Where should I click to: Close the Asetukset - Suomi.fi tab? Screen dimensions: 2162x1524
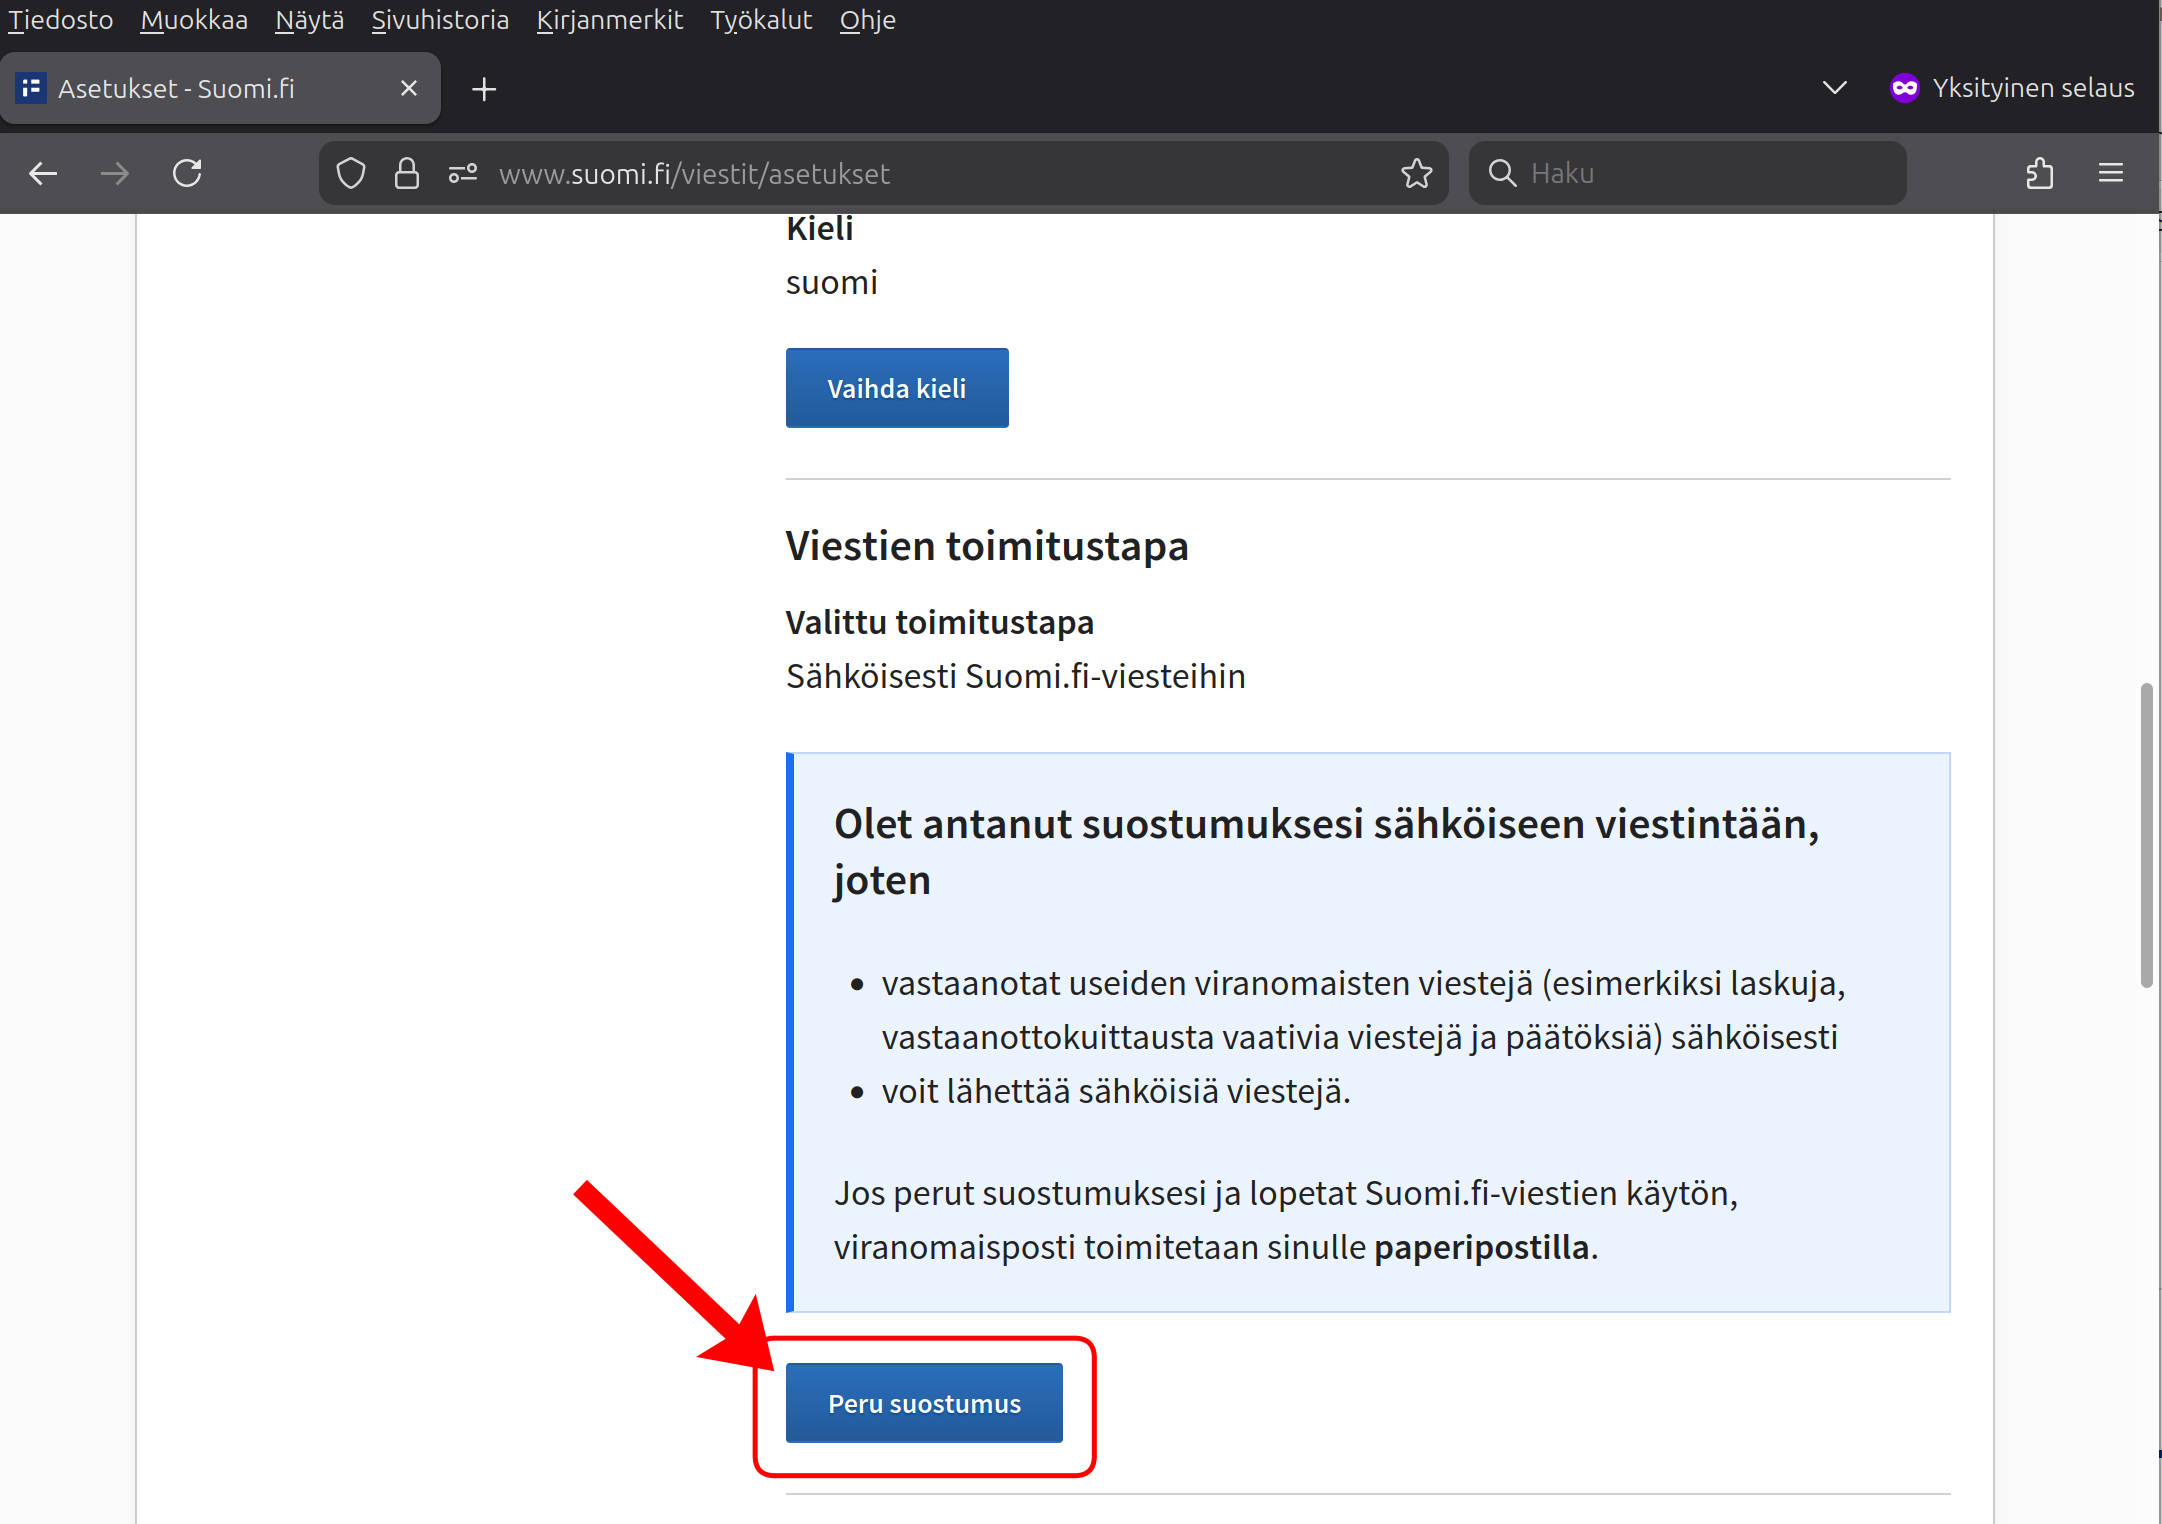click(408, 89)
